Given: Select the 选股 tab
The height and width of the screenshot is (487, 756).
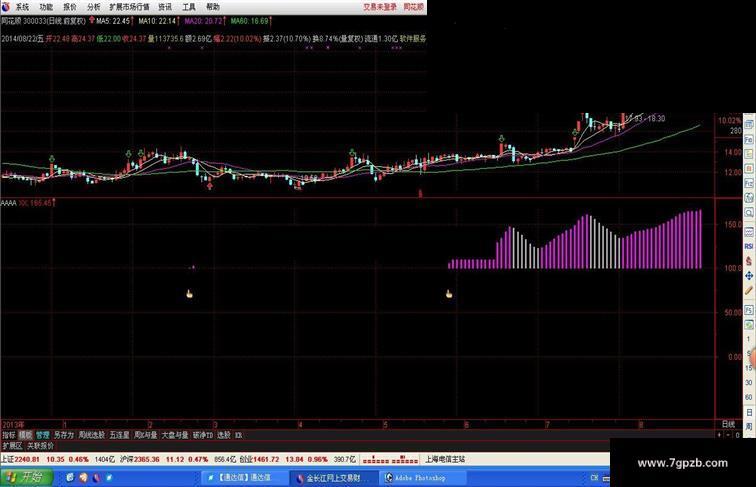Looking at the screenshot, I should click(224, 435).
